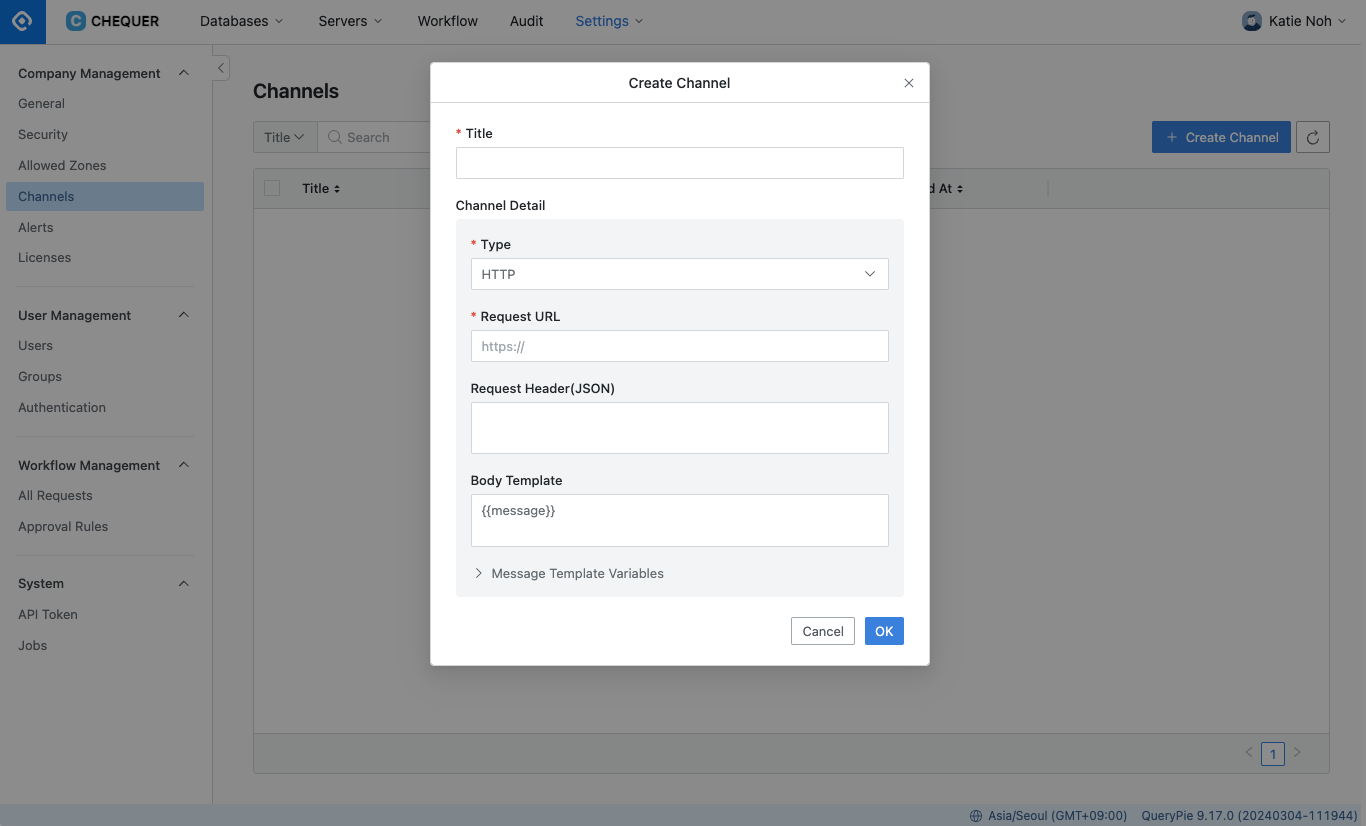The height and width of the screenshot is (826, 1366).
Task: Click the QueryPie logo icon
Action: [22, 21]
